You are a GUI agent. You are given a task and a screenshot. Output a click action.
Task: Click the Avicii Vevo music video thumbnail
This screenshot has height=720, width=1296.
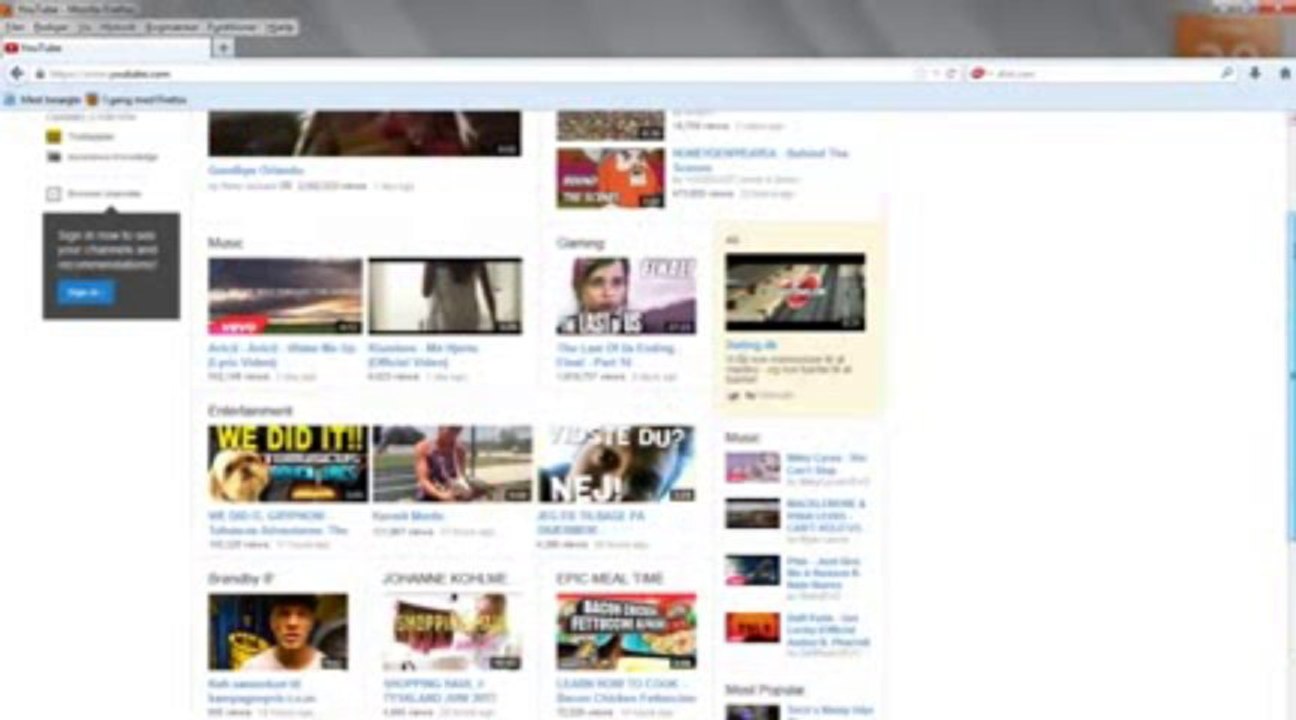pyautogui.click(x=285, y=296)
